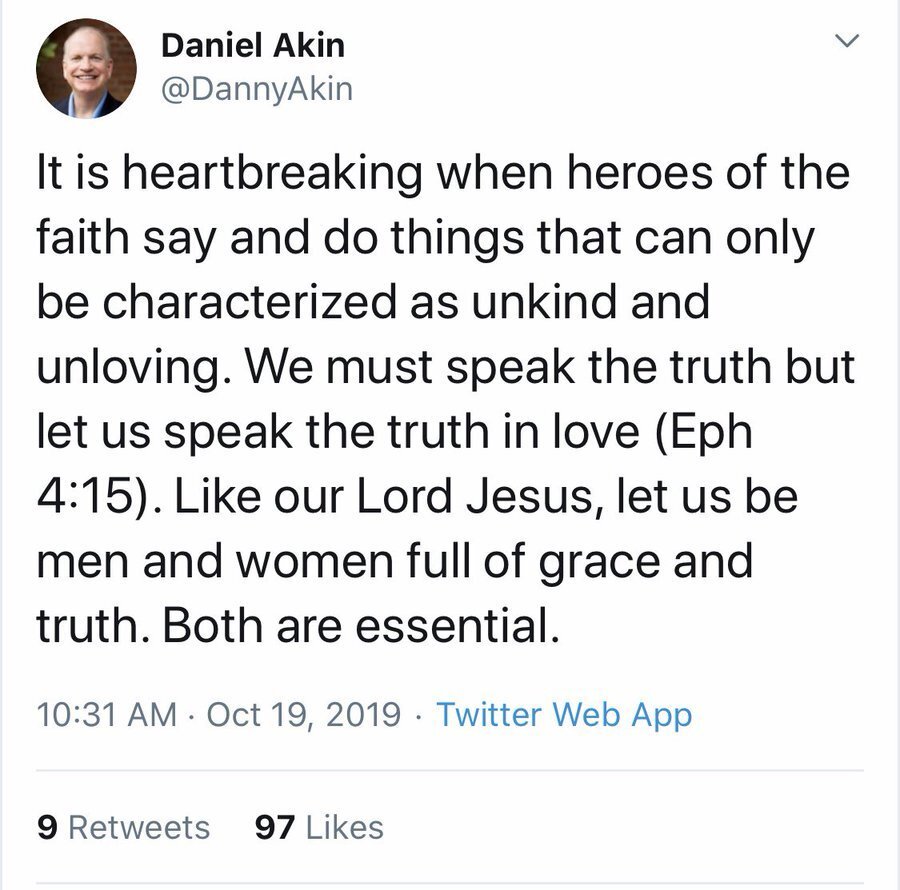Expand the tweet options chevron
Image resolution: width=900 pixels, height=890 pixels.
(x=846, y=41)
